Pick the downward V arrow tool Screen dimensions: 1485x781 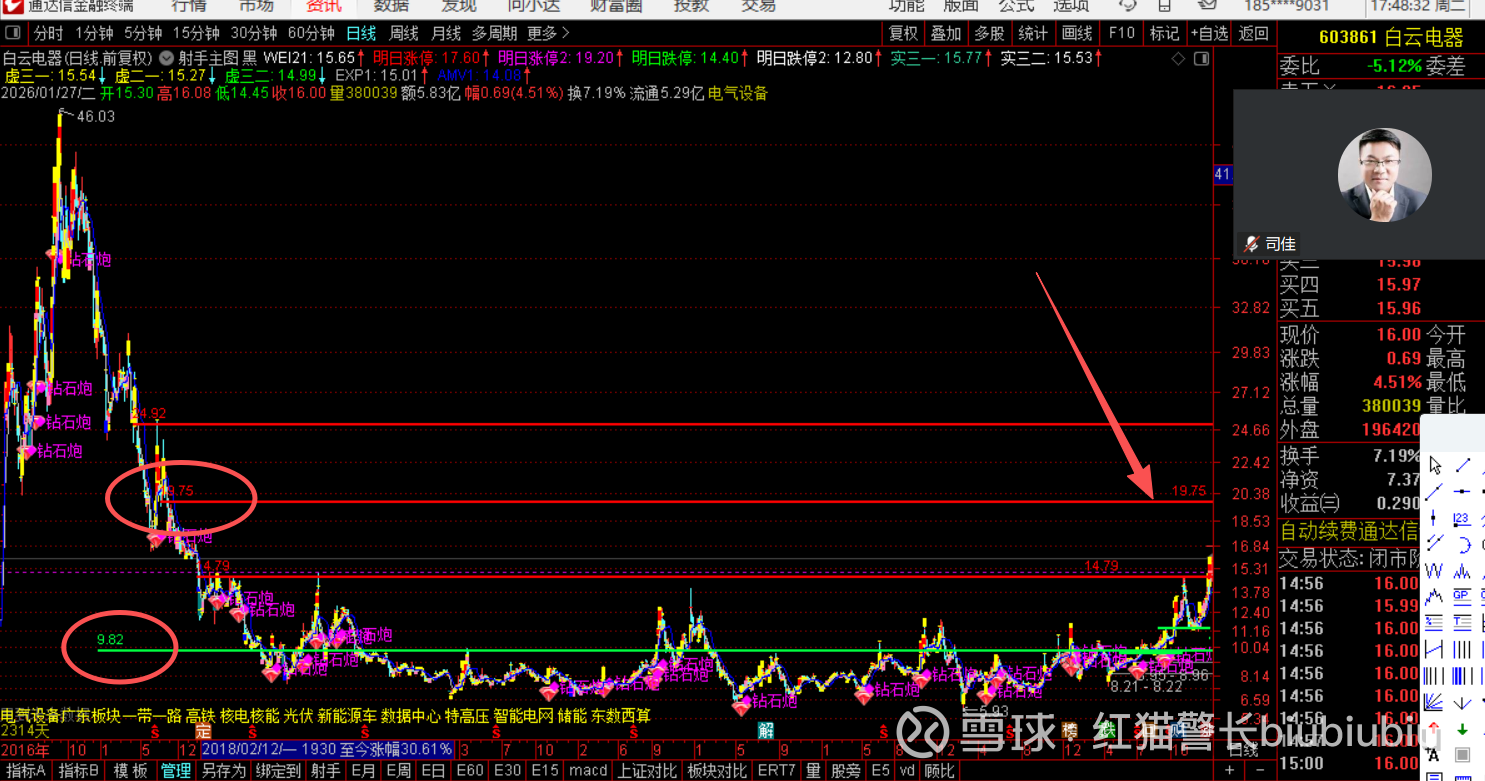(1462, 701)
